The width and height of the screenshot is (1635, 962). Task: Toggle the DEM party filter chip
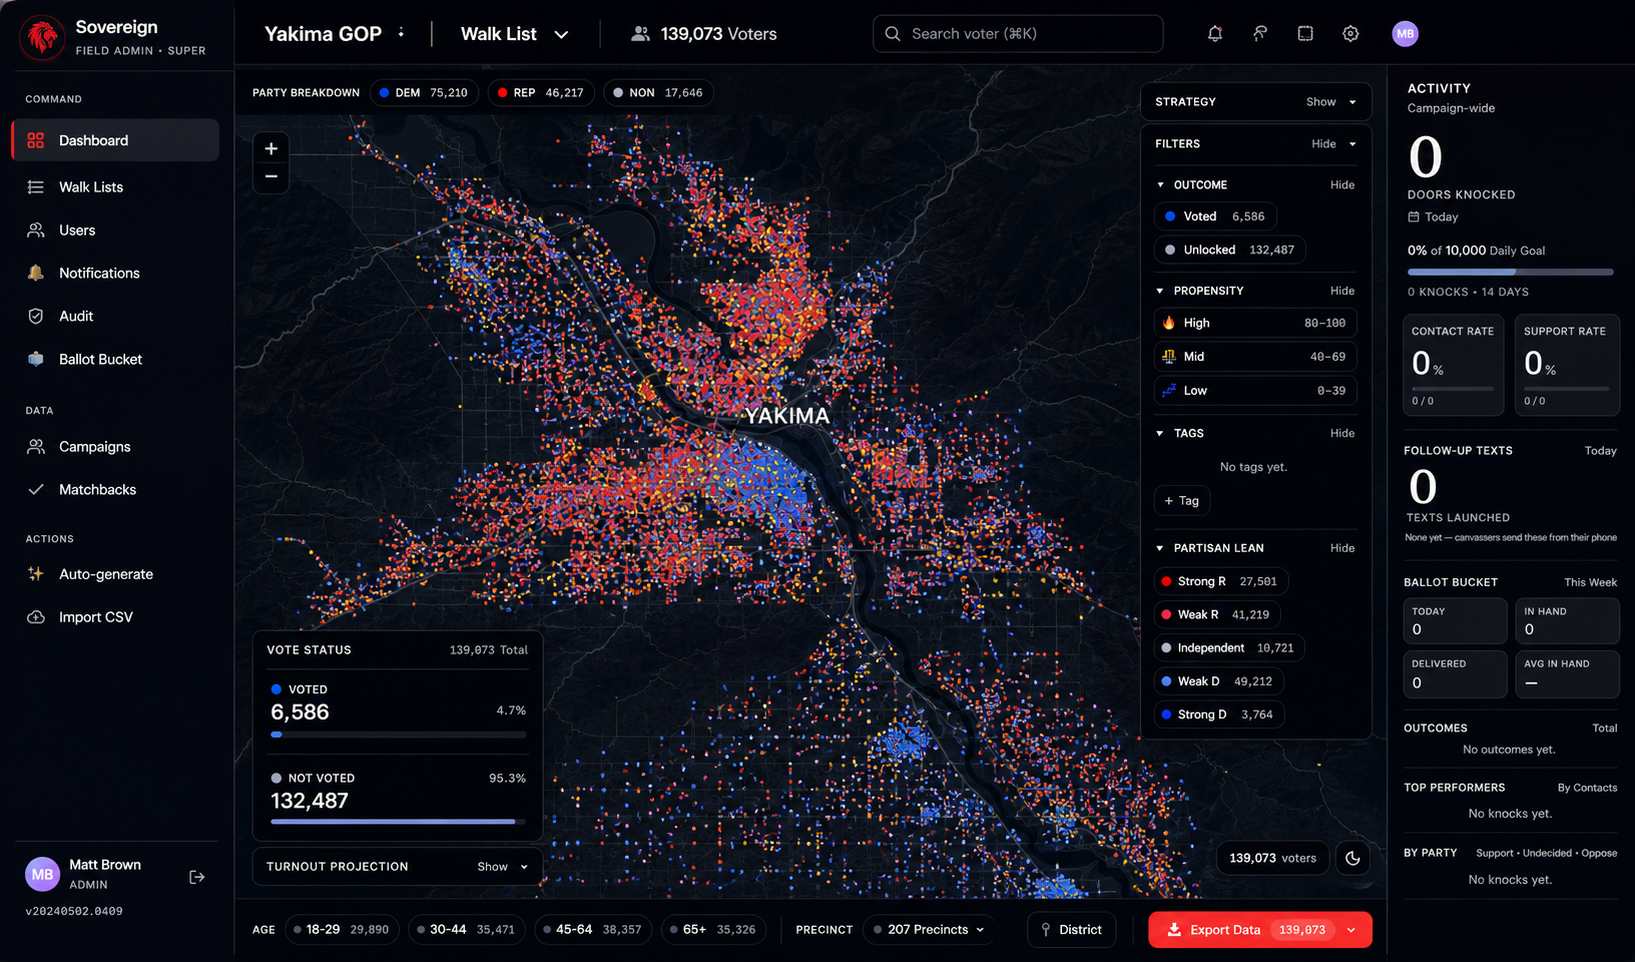coord(424,93)
